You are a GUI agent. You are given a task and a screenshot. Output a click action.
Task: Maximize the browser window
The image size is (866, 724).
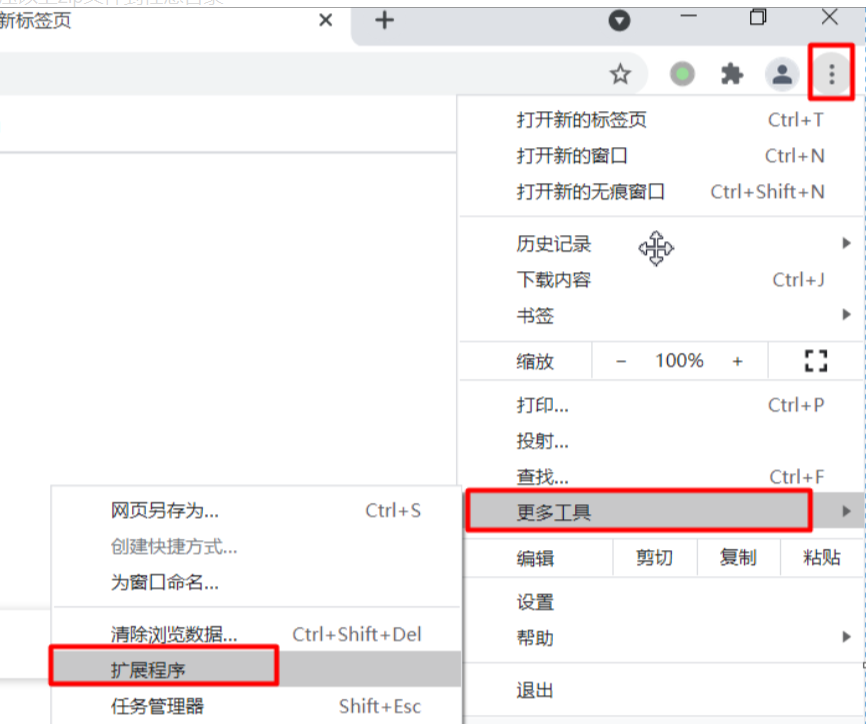pos(758,18)
